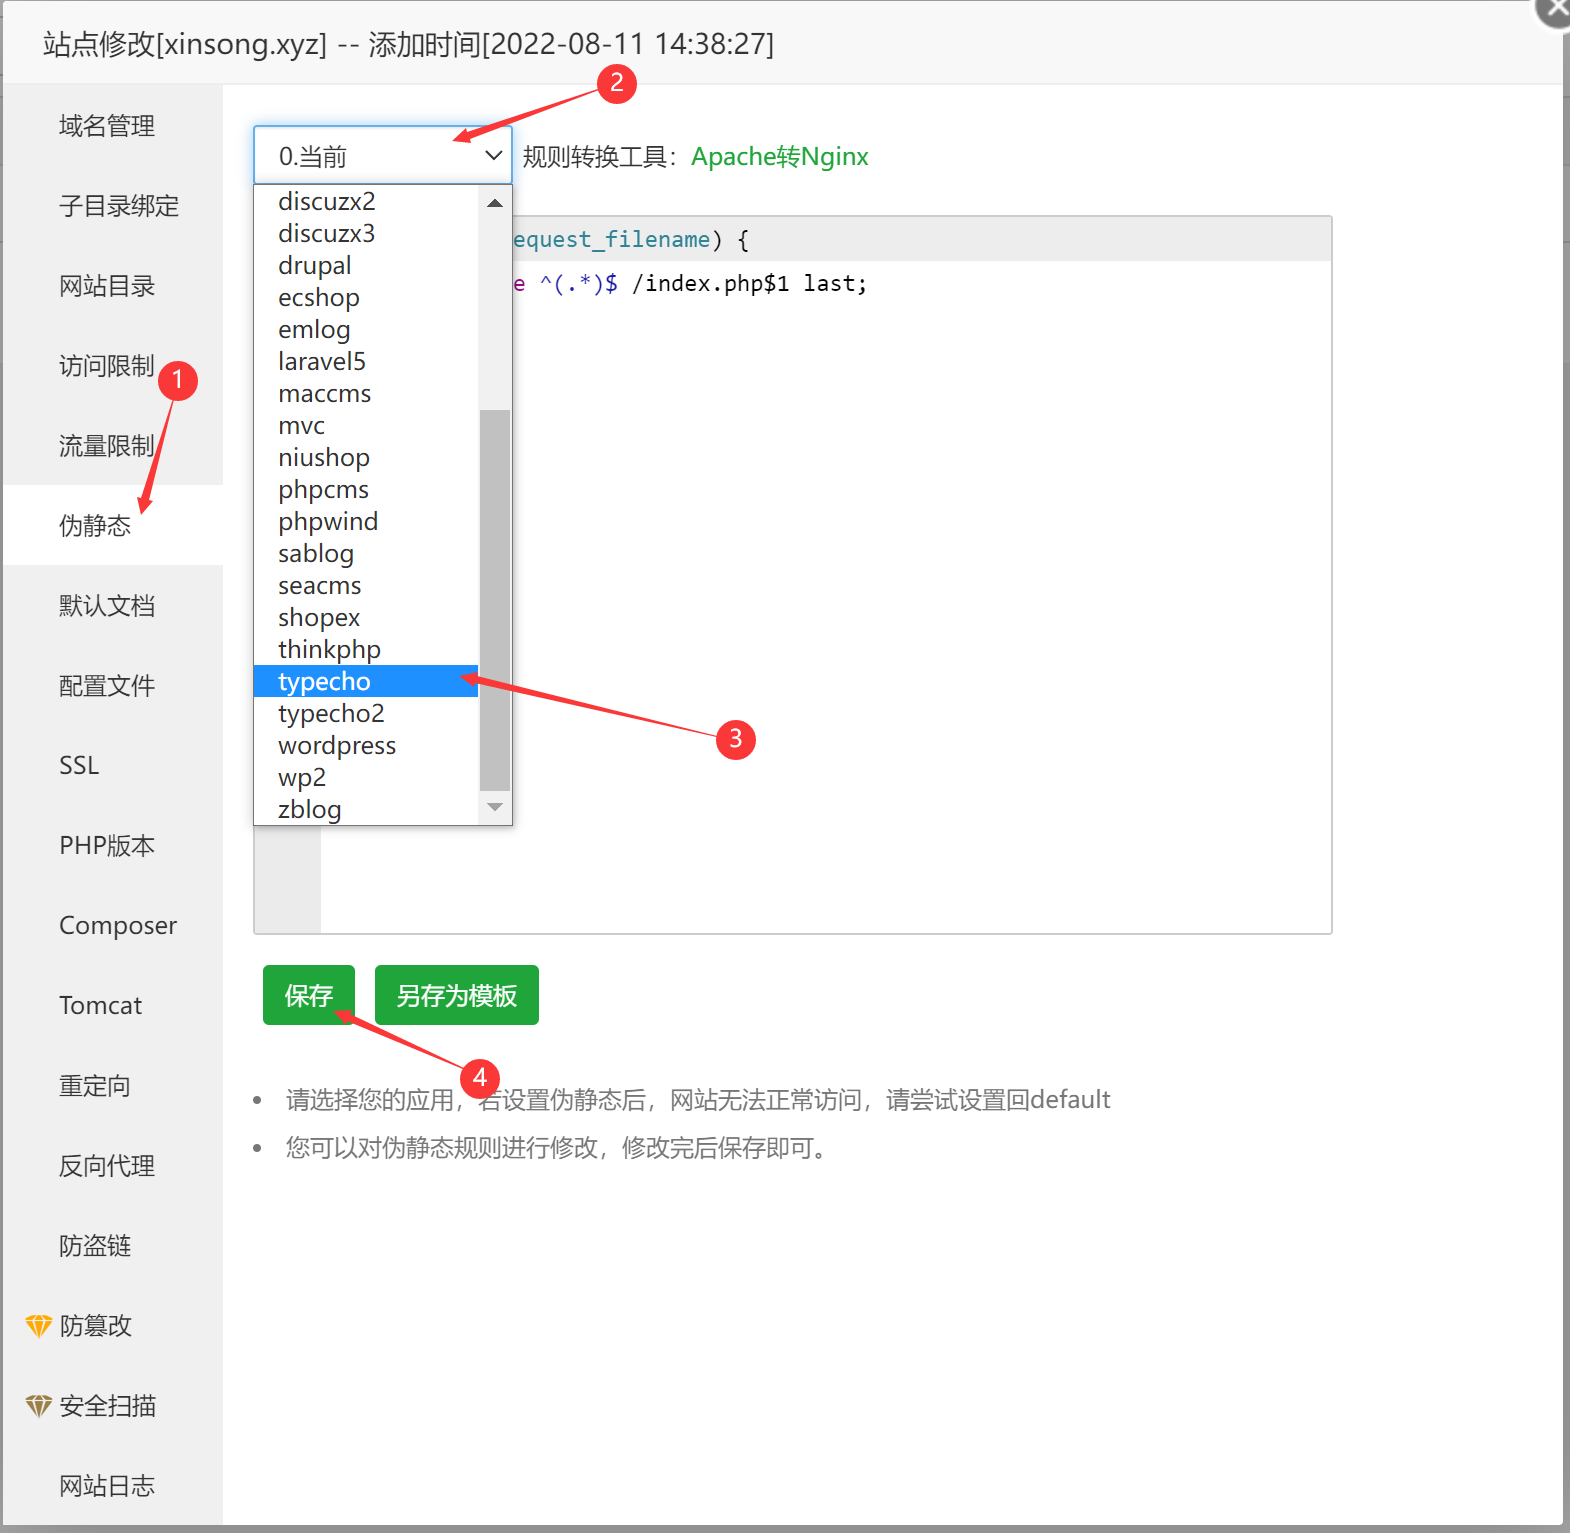Click the dropdown list scrollbar thumb

pyautogui.click(x=495, y=600)
